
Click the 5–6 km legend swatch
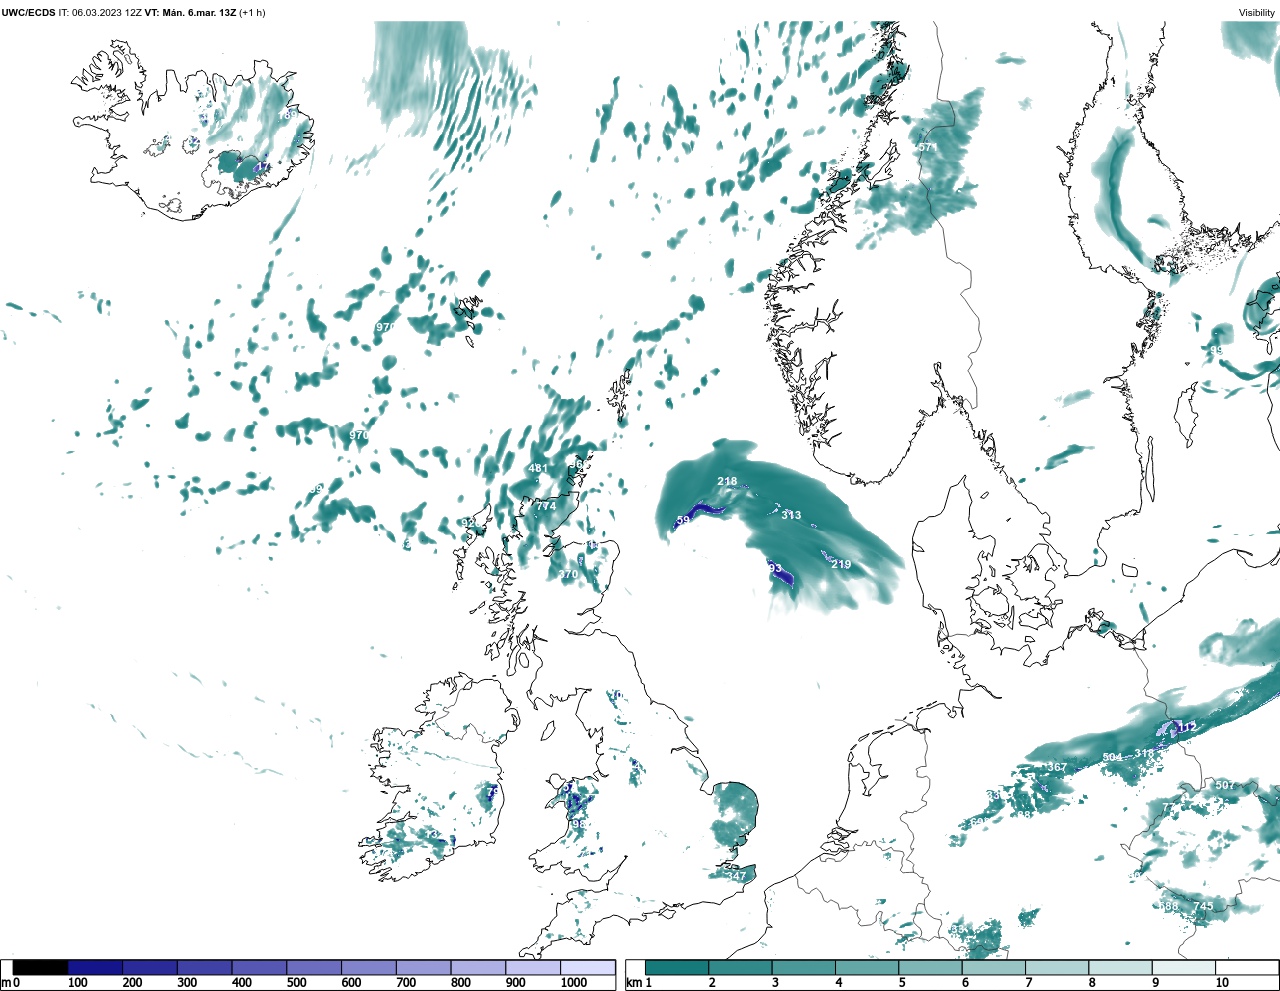point(930,967)
